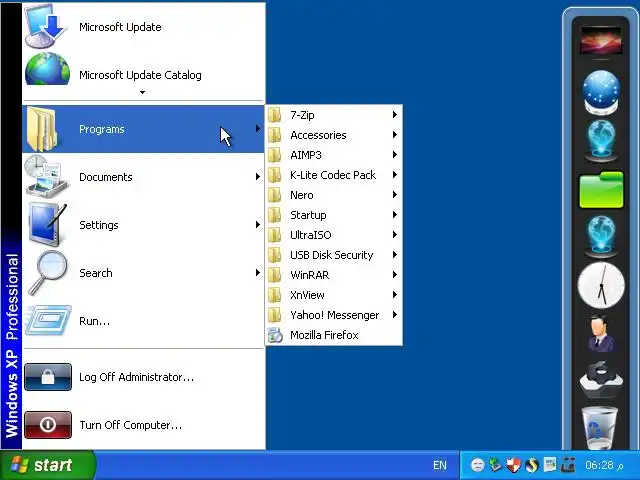
Task: Launch Mozilla Firefox from Programs list
Action: click(x=333, y=335)
